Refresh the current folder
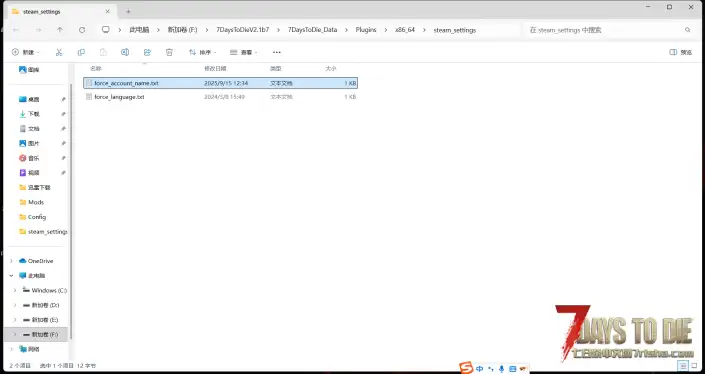This screenshot has width=705, height=374. click(x=82, y=30)
